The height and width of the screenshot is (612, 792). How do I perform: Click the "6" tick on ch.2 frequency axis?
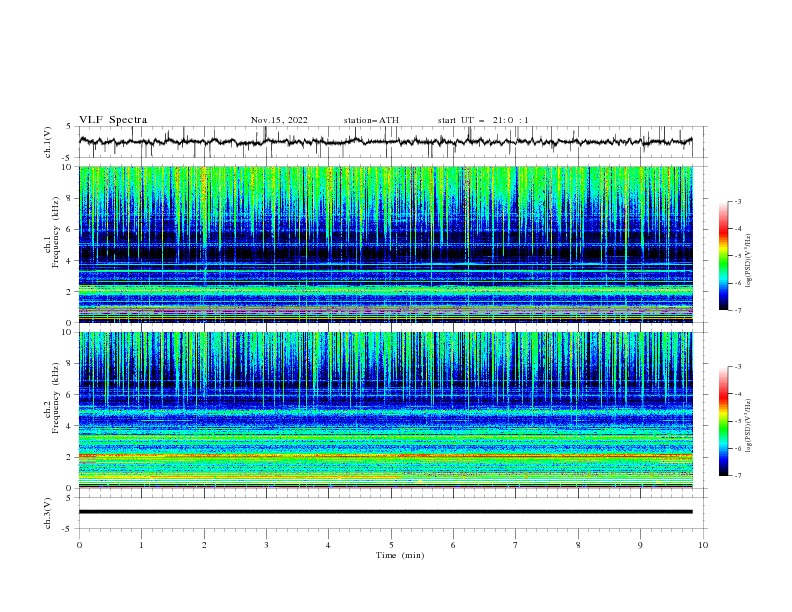click(70, 395)
